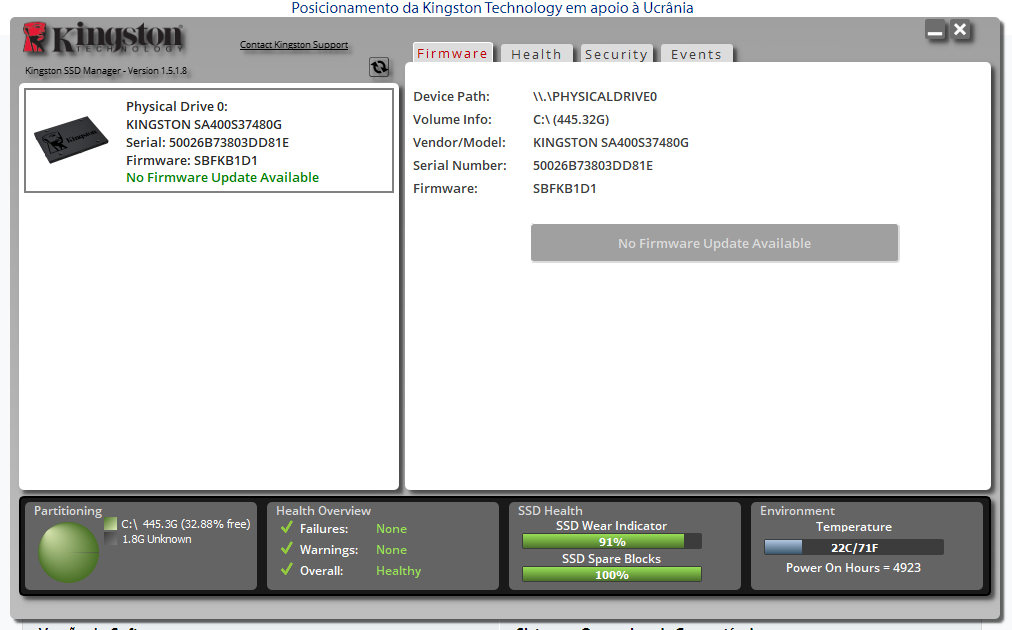This screenshot has height=630, width=1012.
Task: Click the Kingston SSD Manager version 1.5.1.8 text
Action: (x=106, y=70)
